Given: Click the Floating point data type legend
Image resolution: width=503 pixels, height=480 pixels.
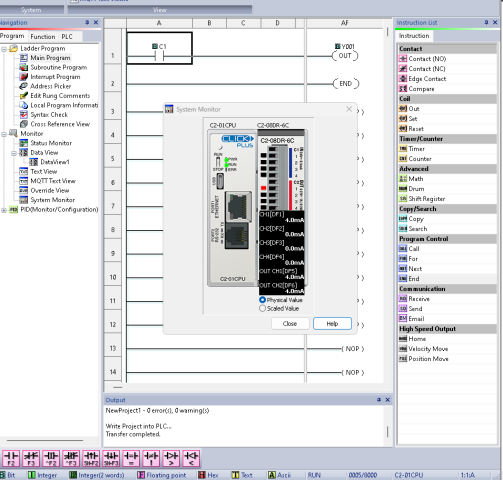Looking at the screenshot, I should tap(162, 475).
